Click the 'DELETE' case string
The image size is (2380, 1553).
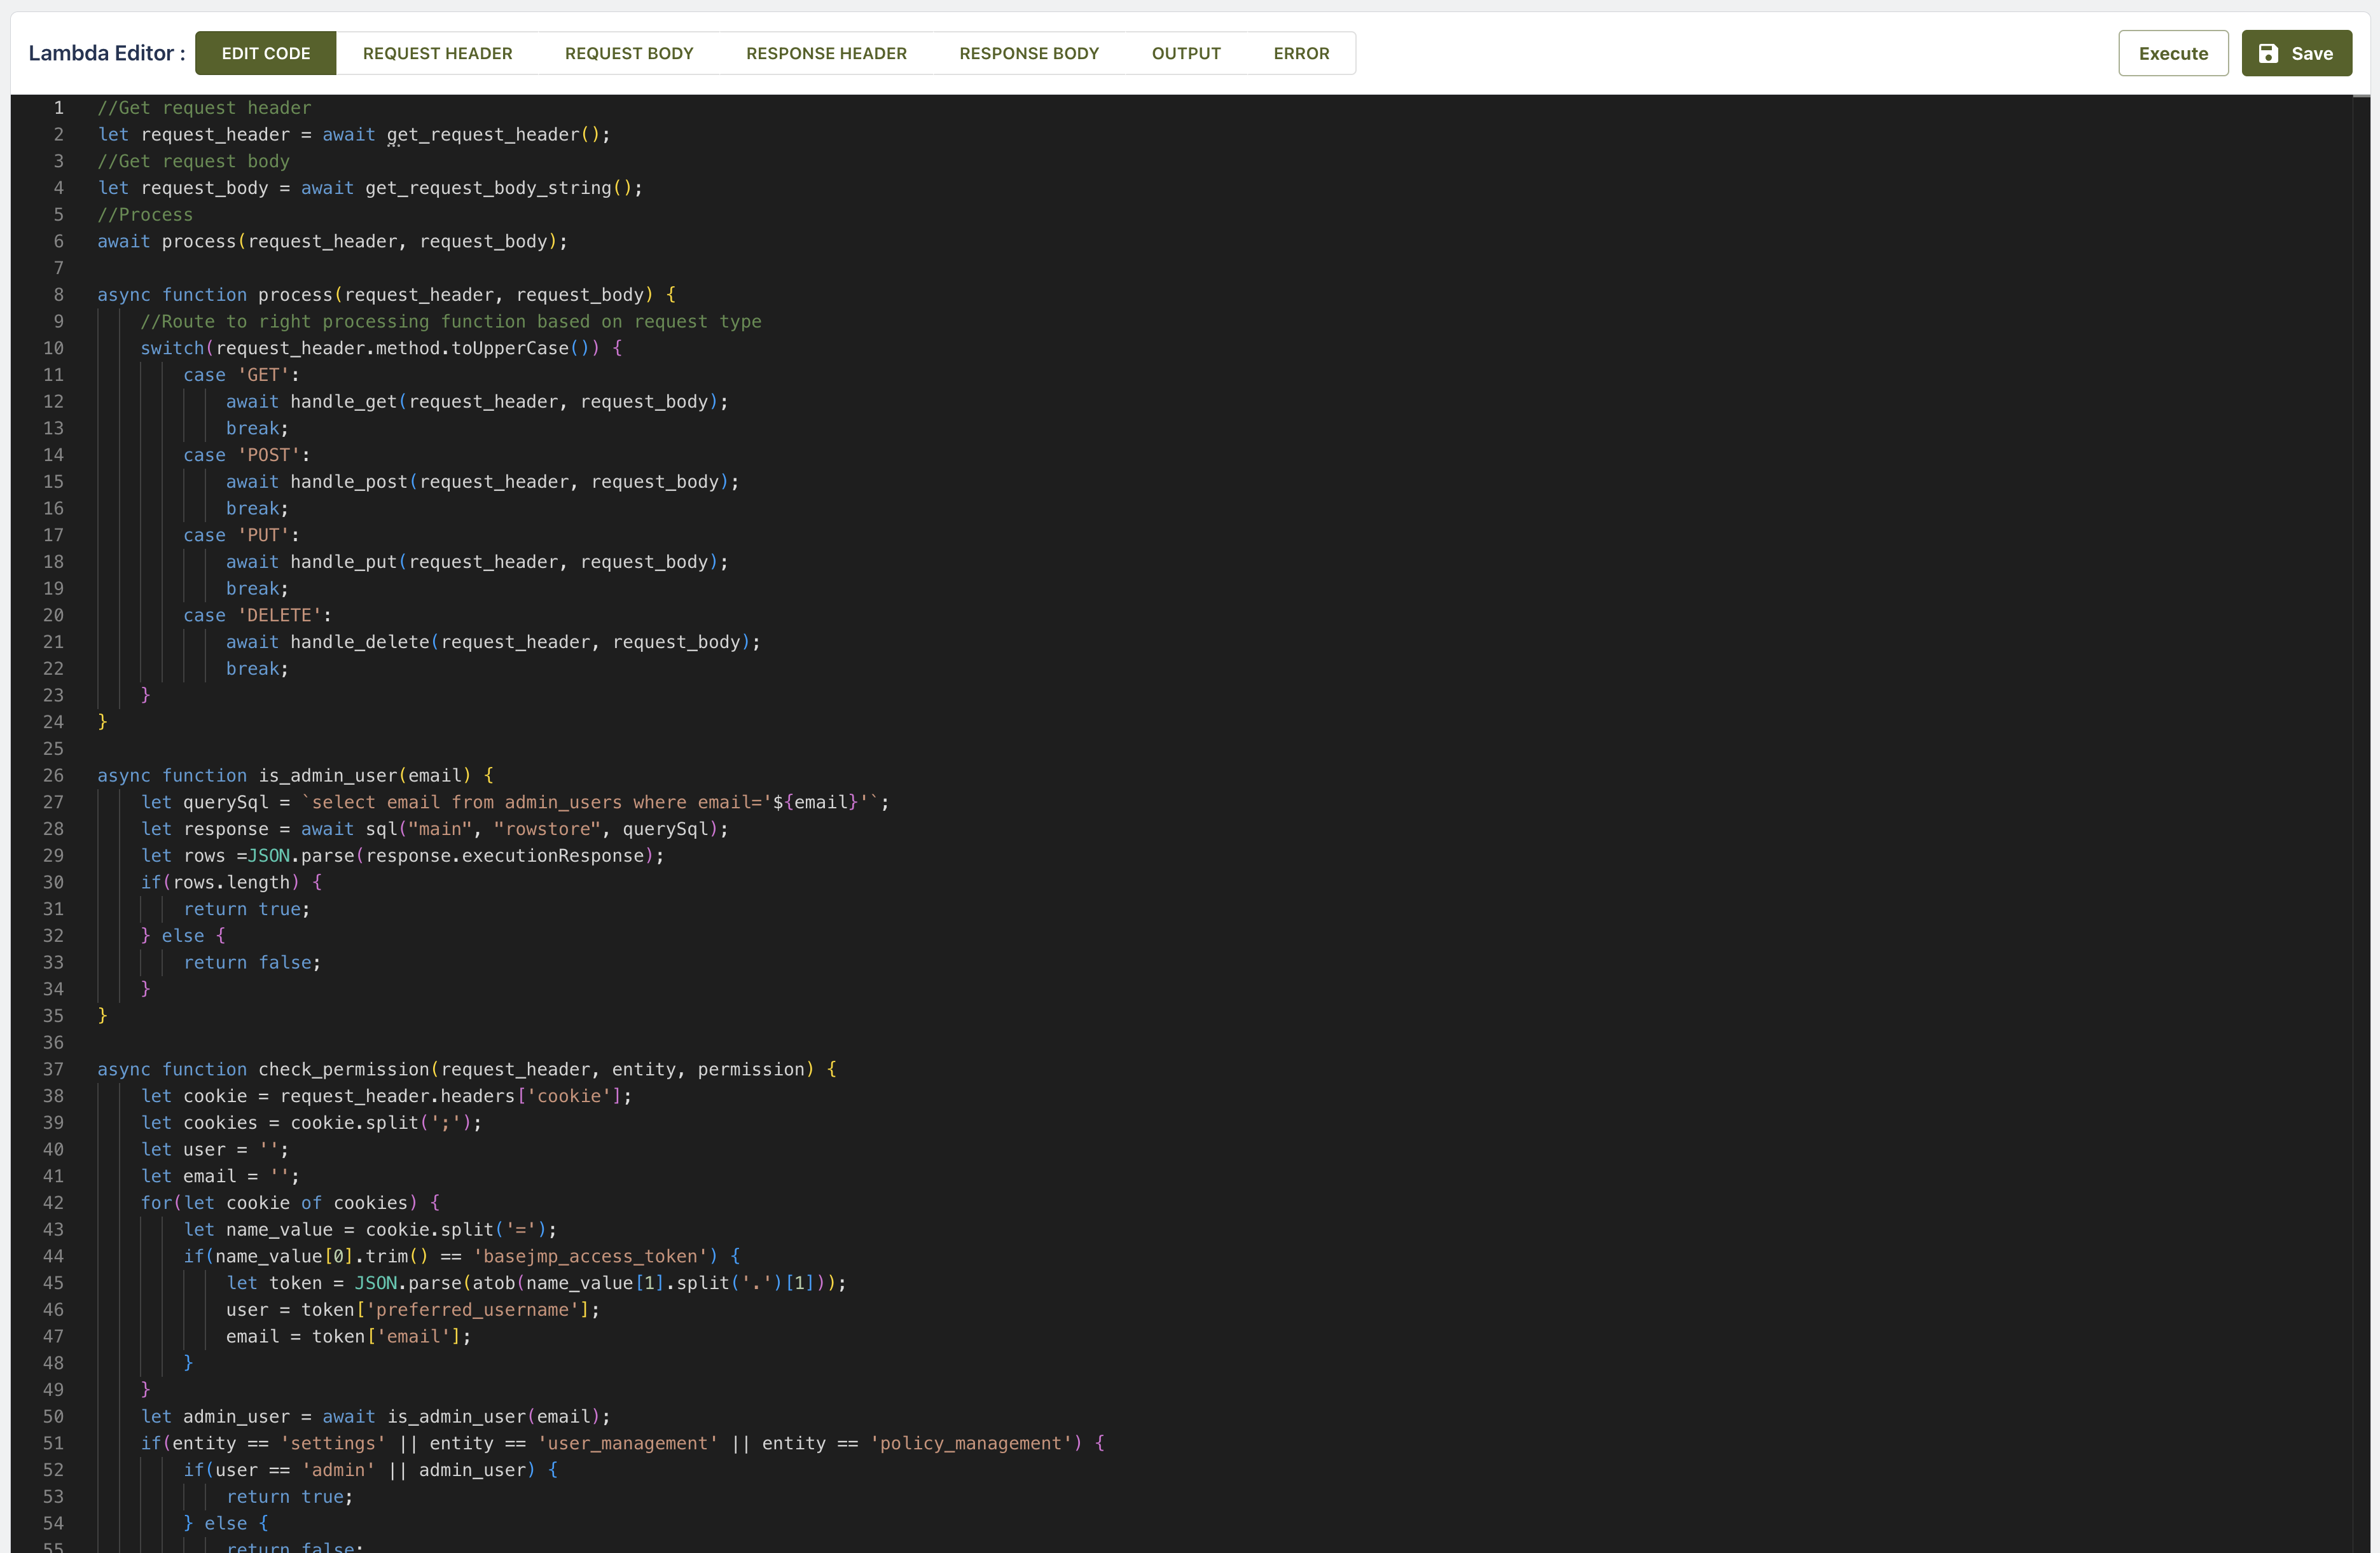coord(279,616)
